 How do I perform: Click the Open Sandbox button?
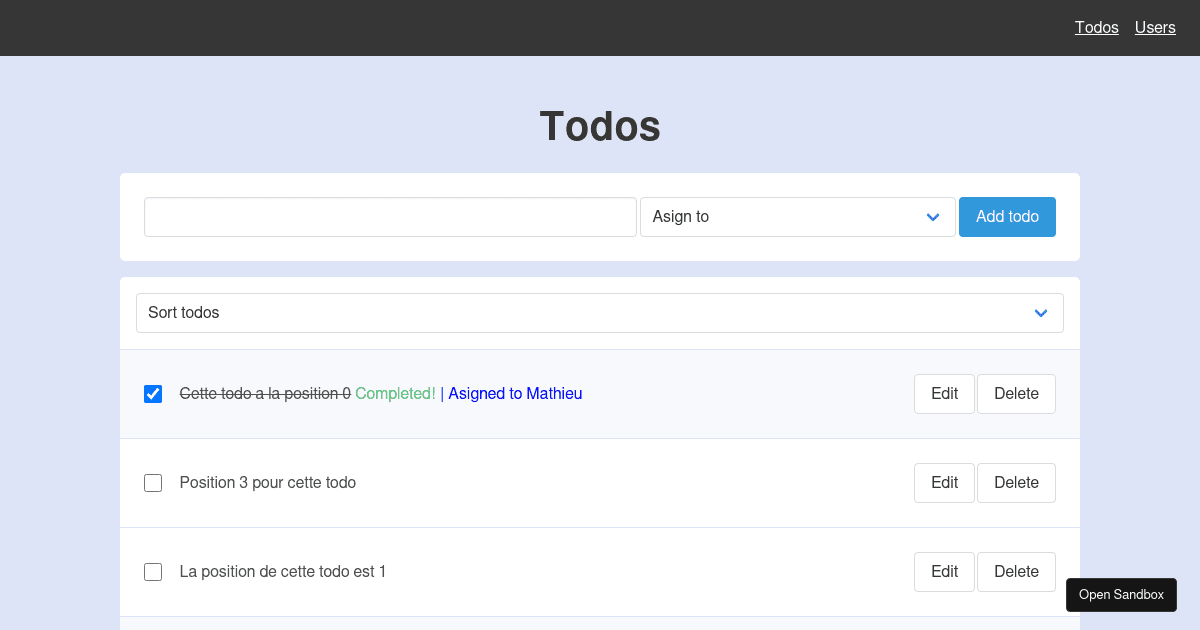click(1121, 595)
